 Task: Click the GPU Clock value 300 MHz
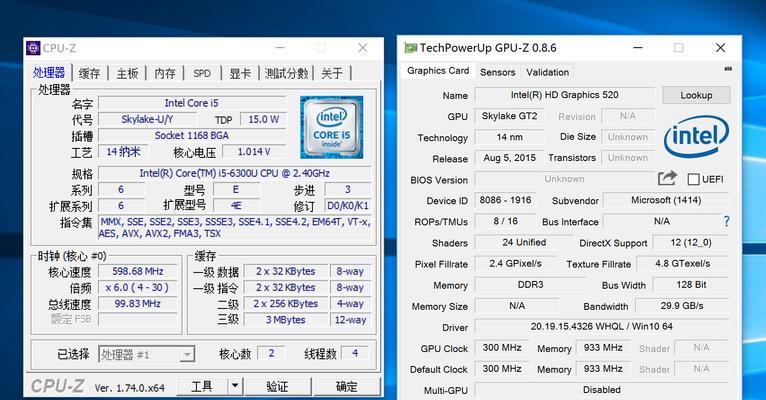(502, 348)
